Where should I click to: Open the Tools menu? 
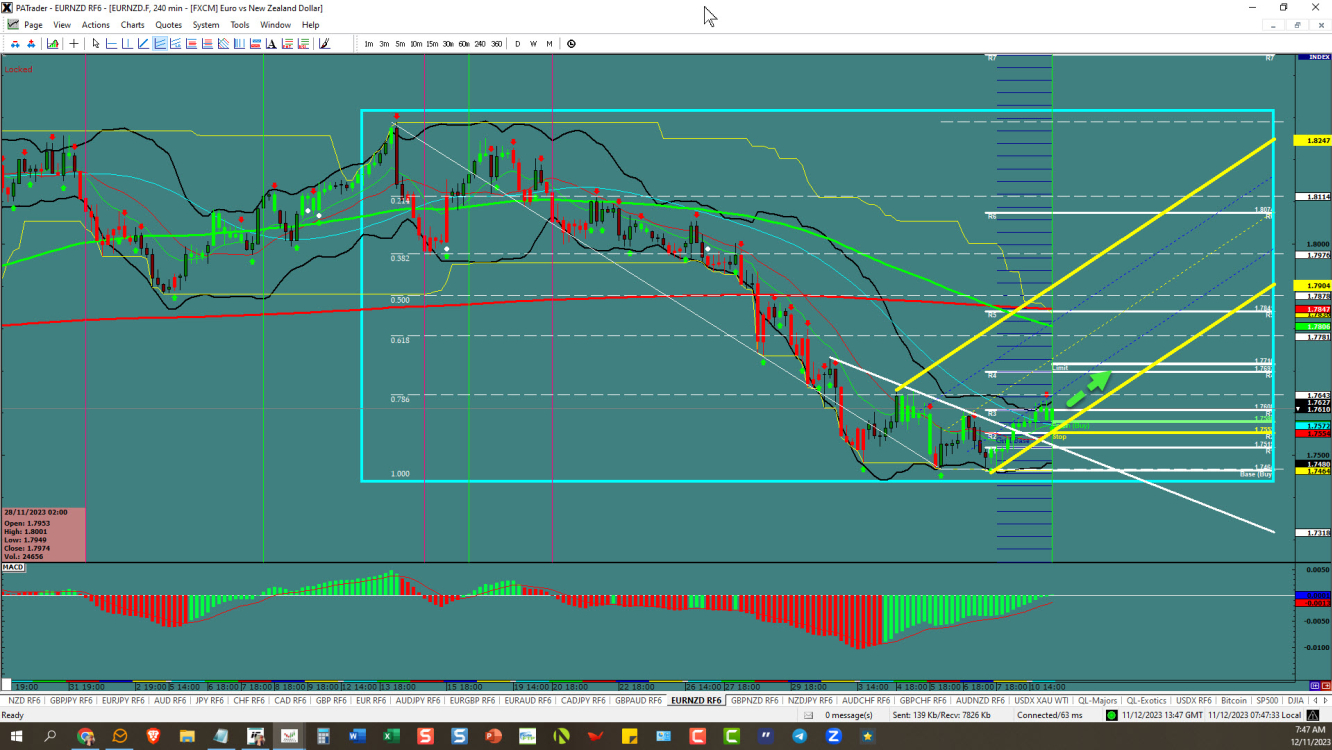[240, 25]
